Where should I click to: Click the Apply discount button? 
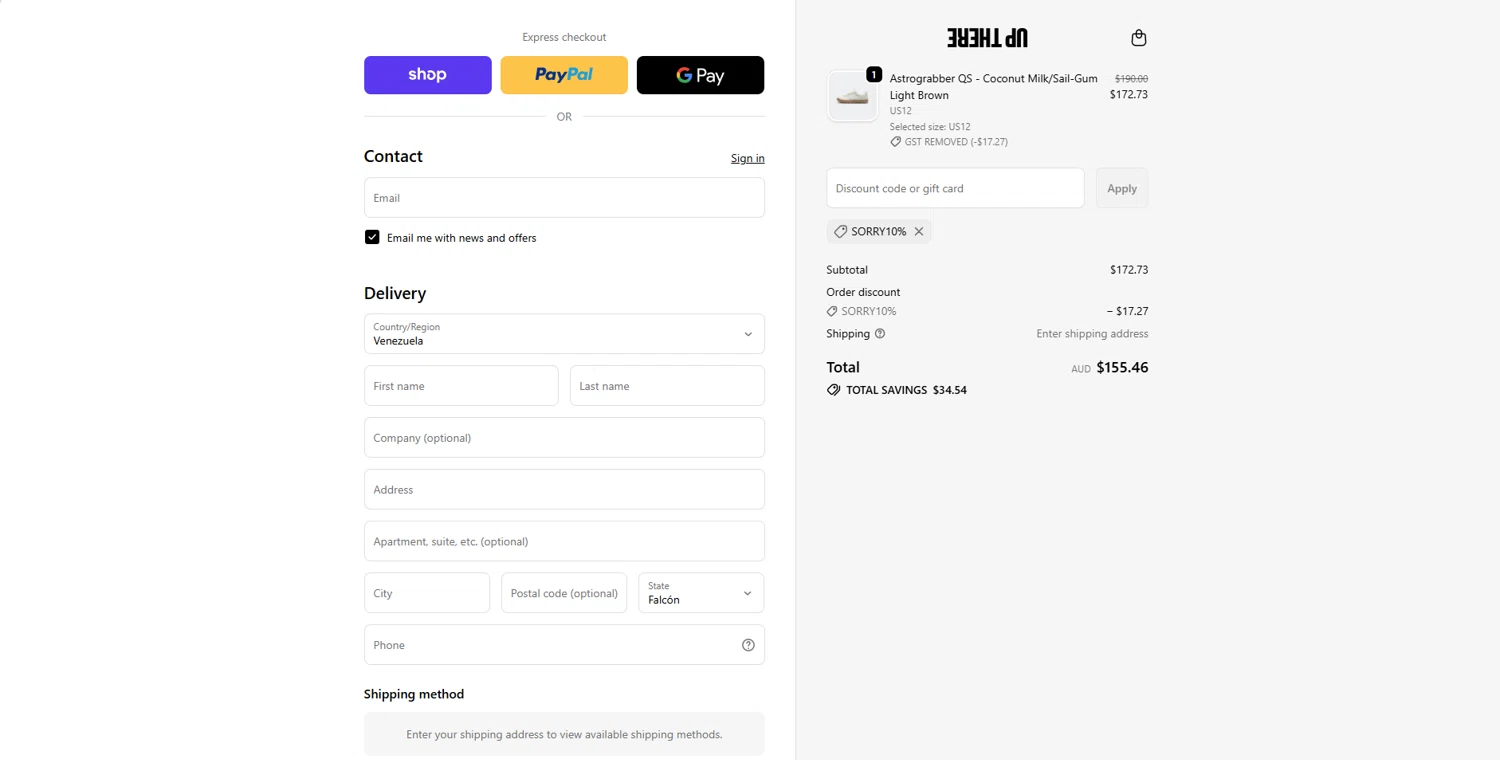(1122, 188)
